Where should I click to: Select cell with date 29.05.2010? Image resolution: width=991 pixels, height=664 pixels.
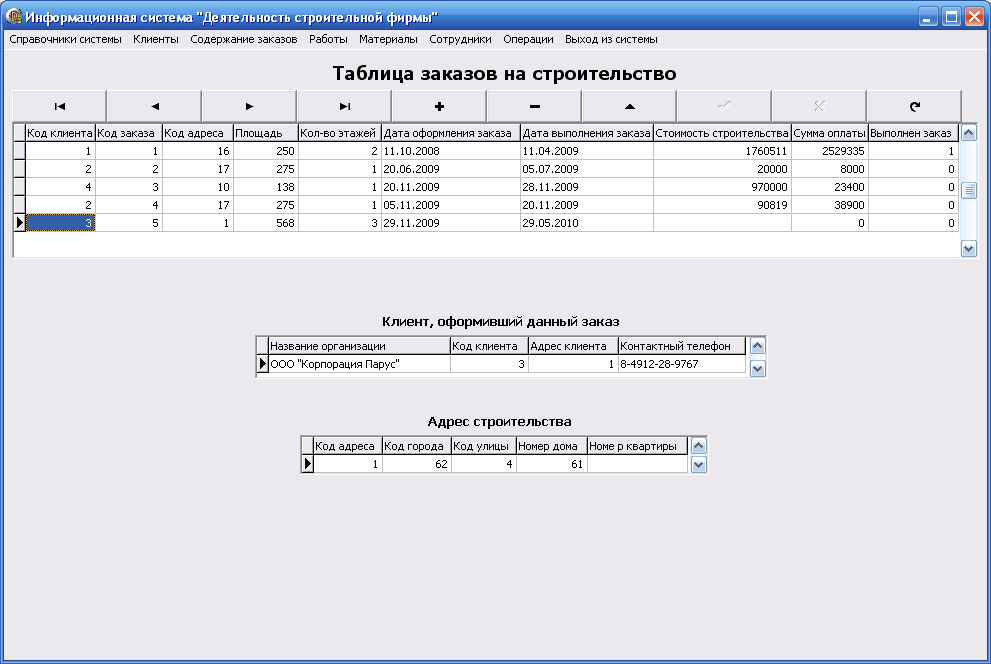(587, 223)
